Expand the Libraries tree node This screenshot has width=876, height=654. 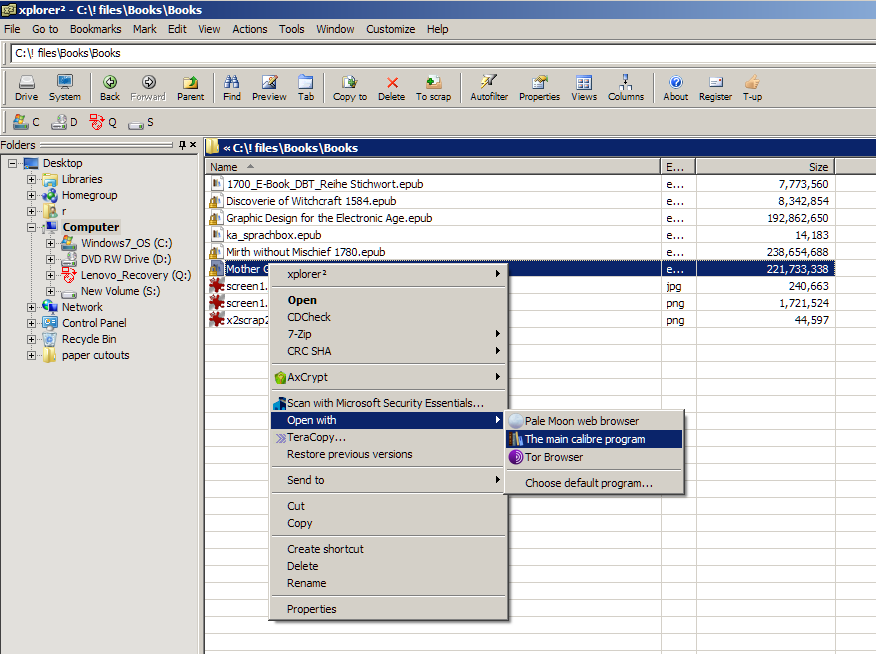pos(32,179)
